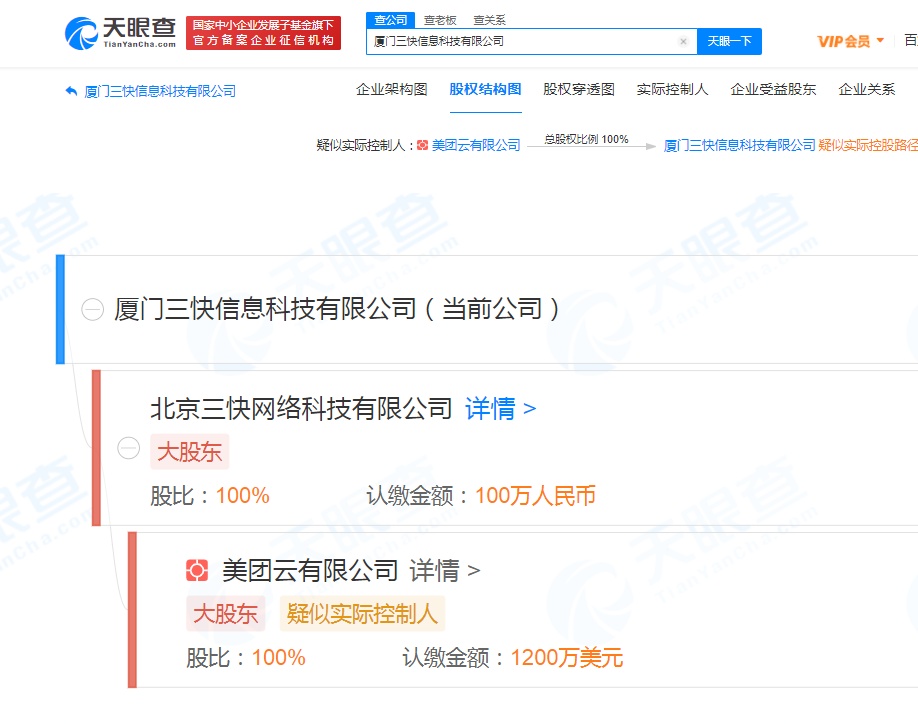918x724 pixels.
Task: Open the 实际控制人 tab
Action: pyautogui.click(x=673, y=89)
